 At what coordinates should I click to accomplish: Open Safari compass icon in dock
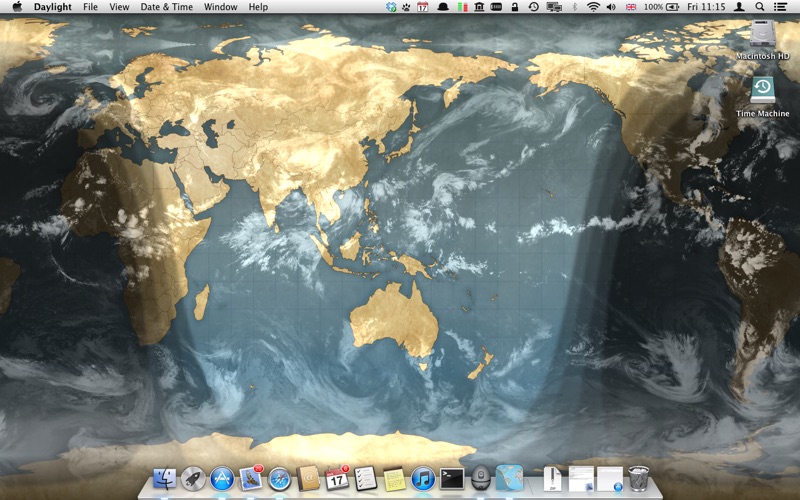[279, 479]
